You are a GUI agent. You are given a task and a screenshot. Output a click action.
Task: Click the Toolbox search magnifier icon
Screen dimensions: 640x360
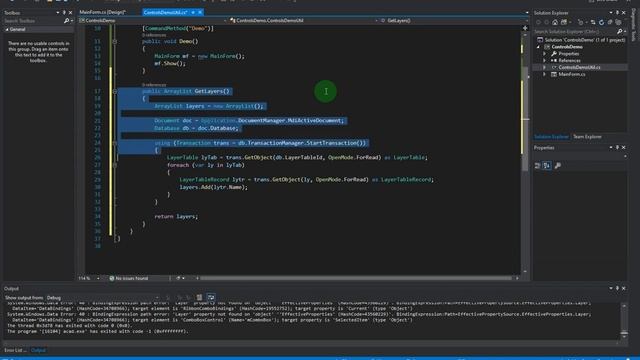67,20
